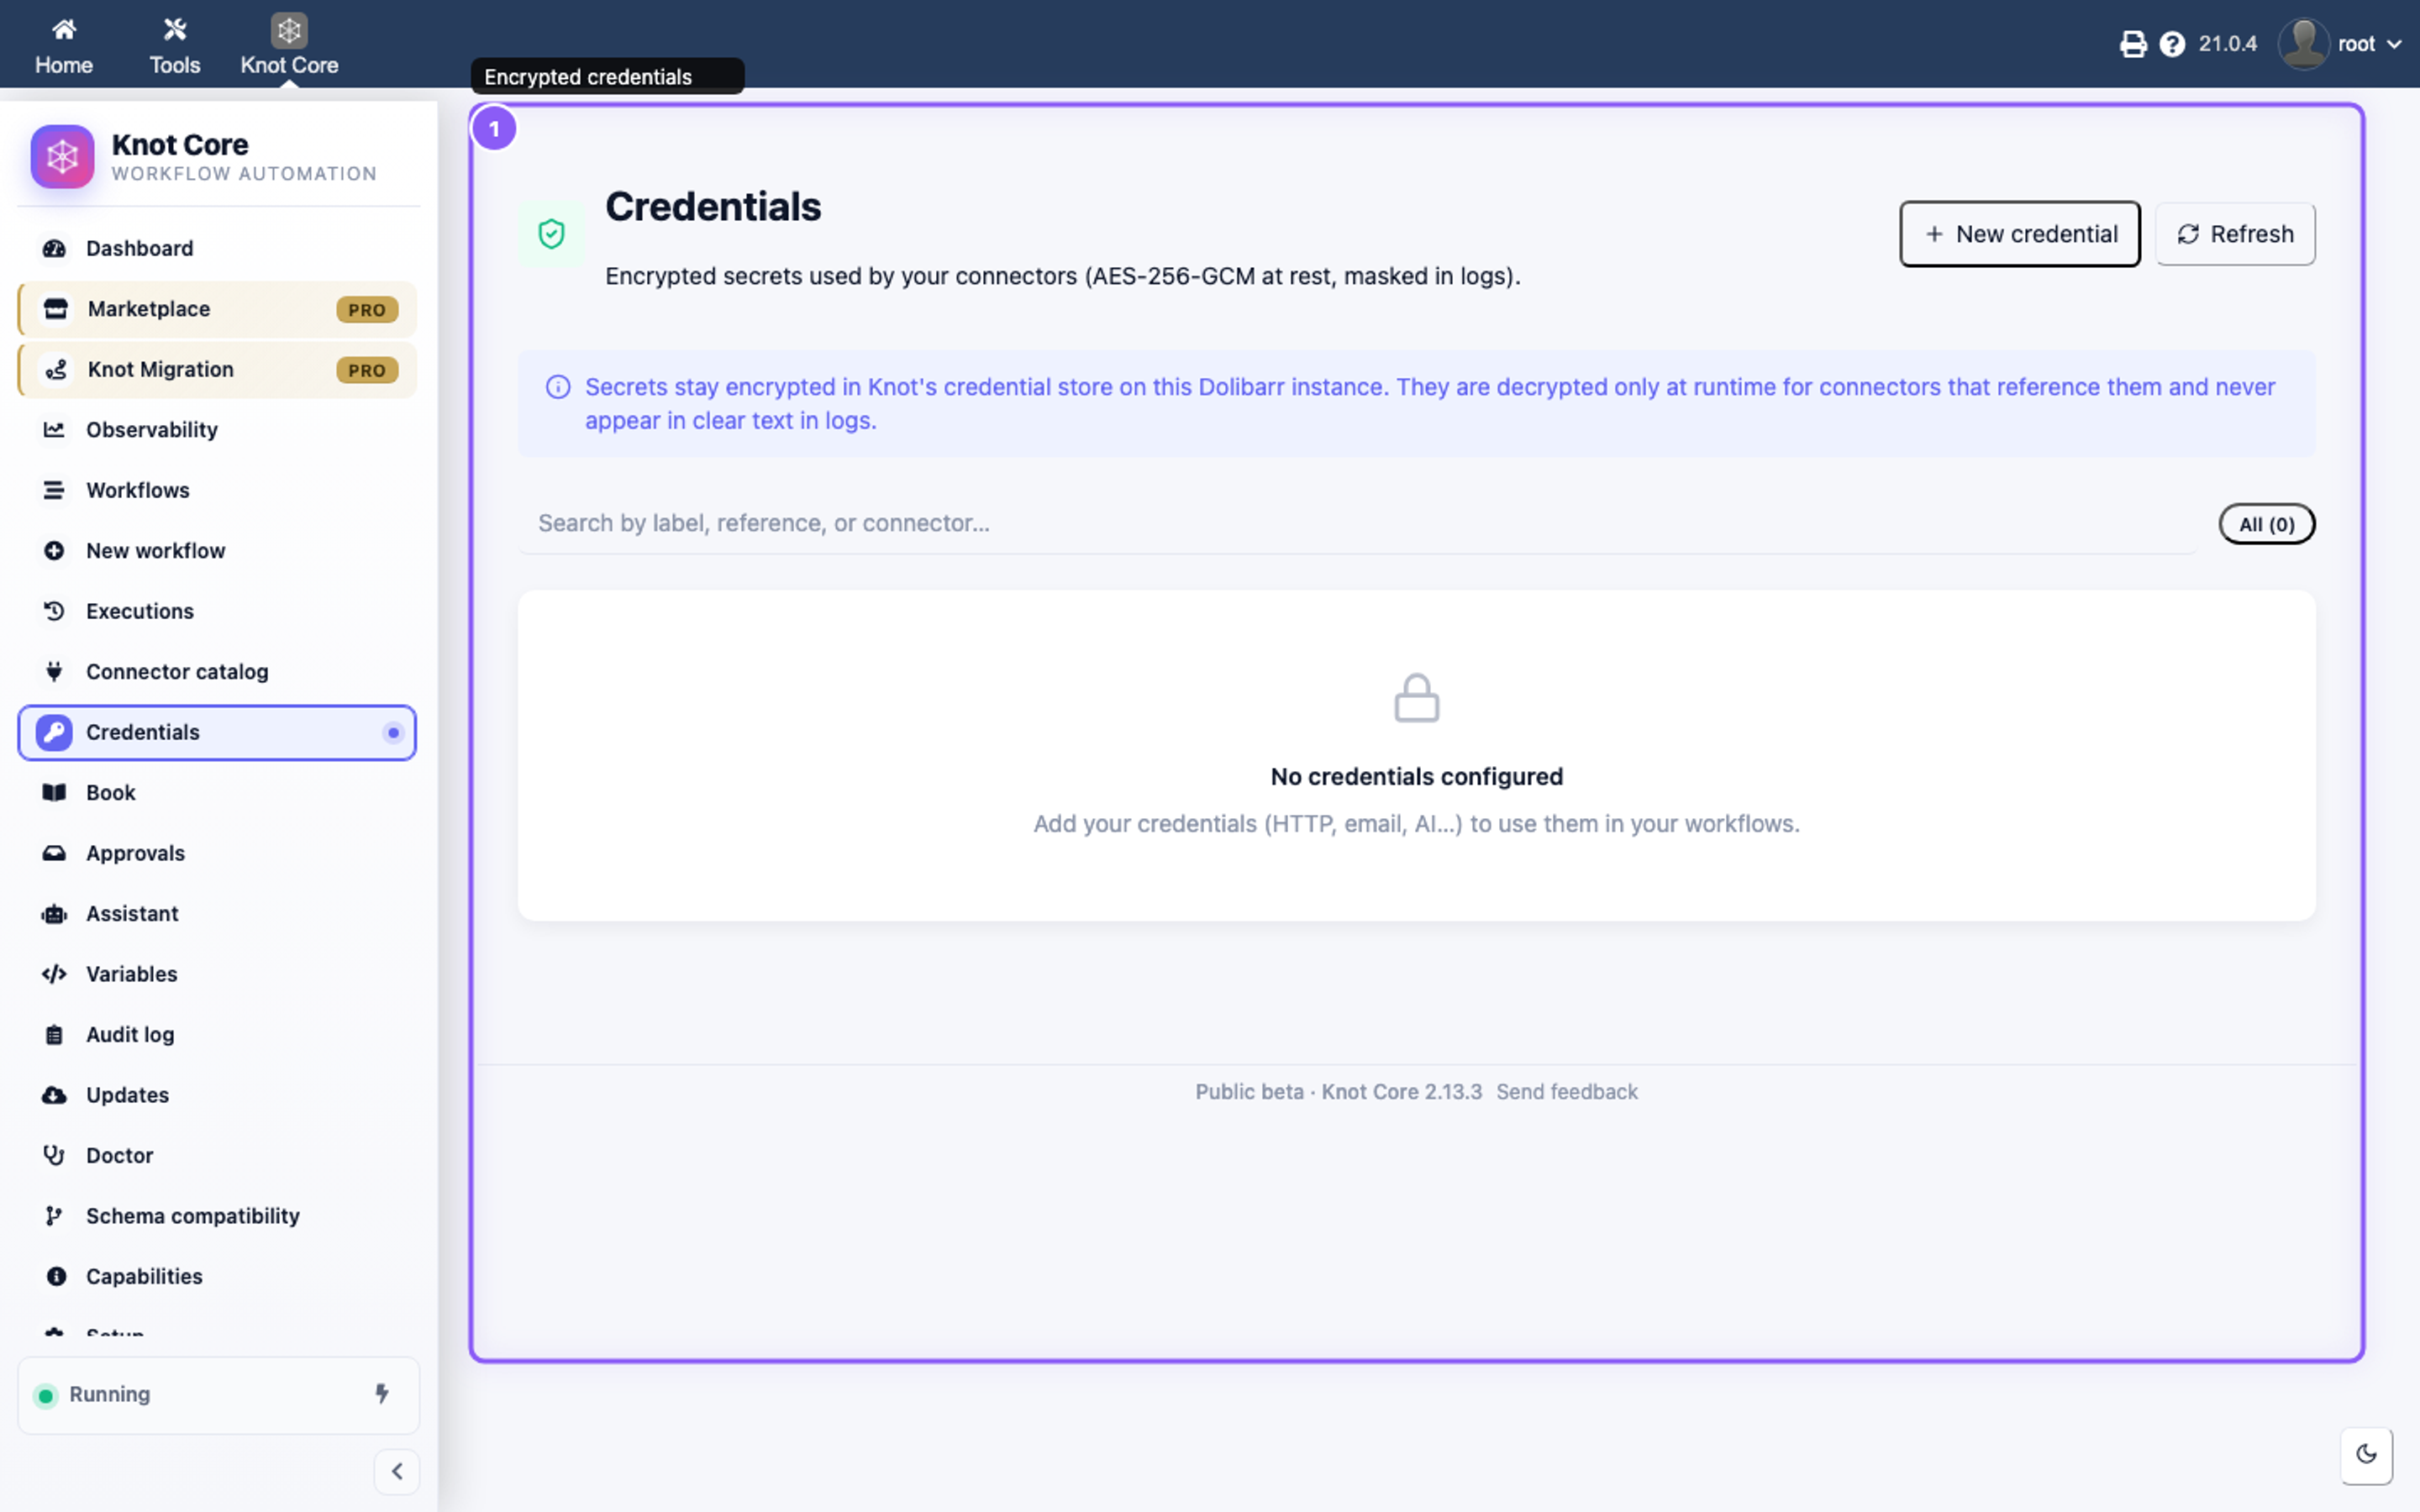Image resolution: width=2420 pixels, height=1512 pixels.
Task: Select the All (0) filter pill
Action: pos(2266,524)
